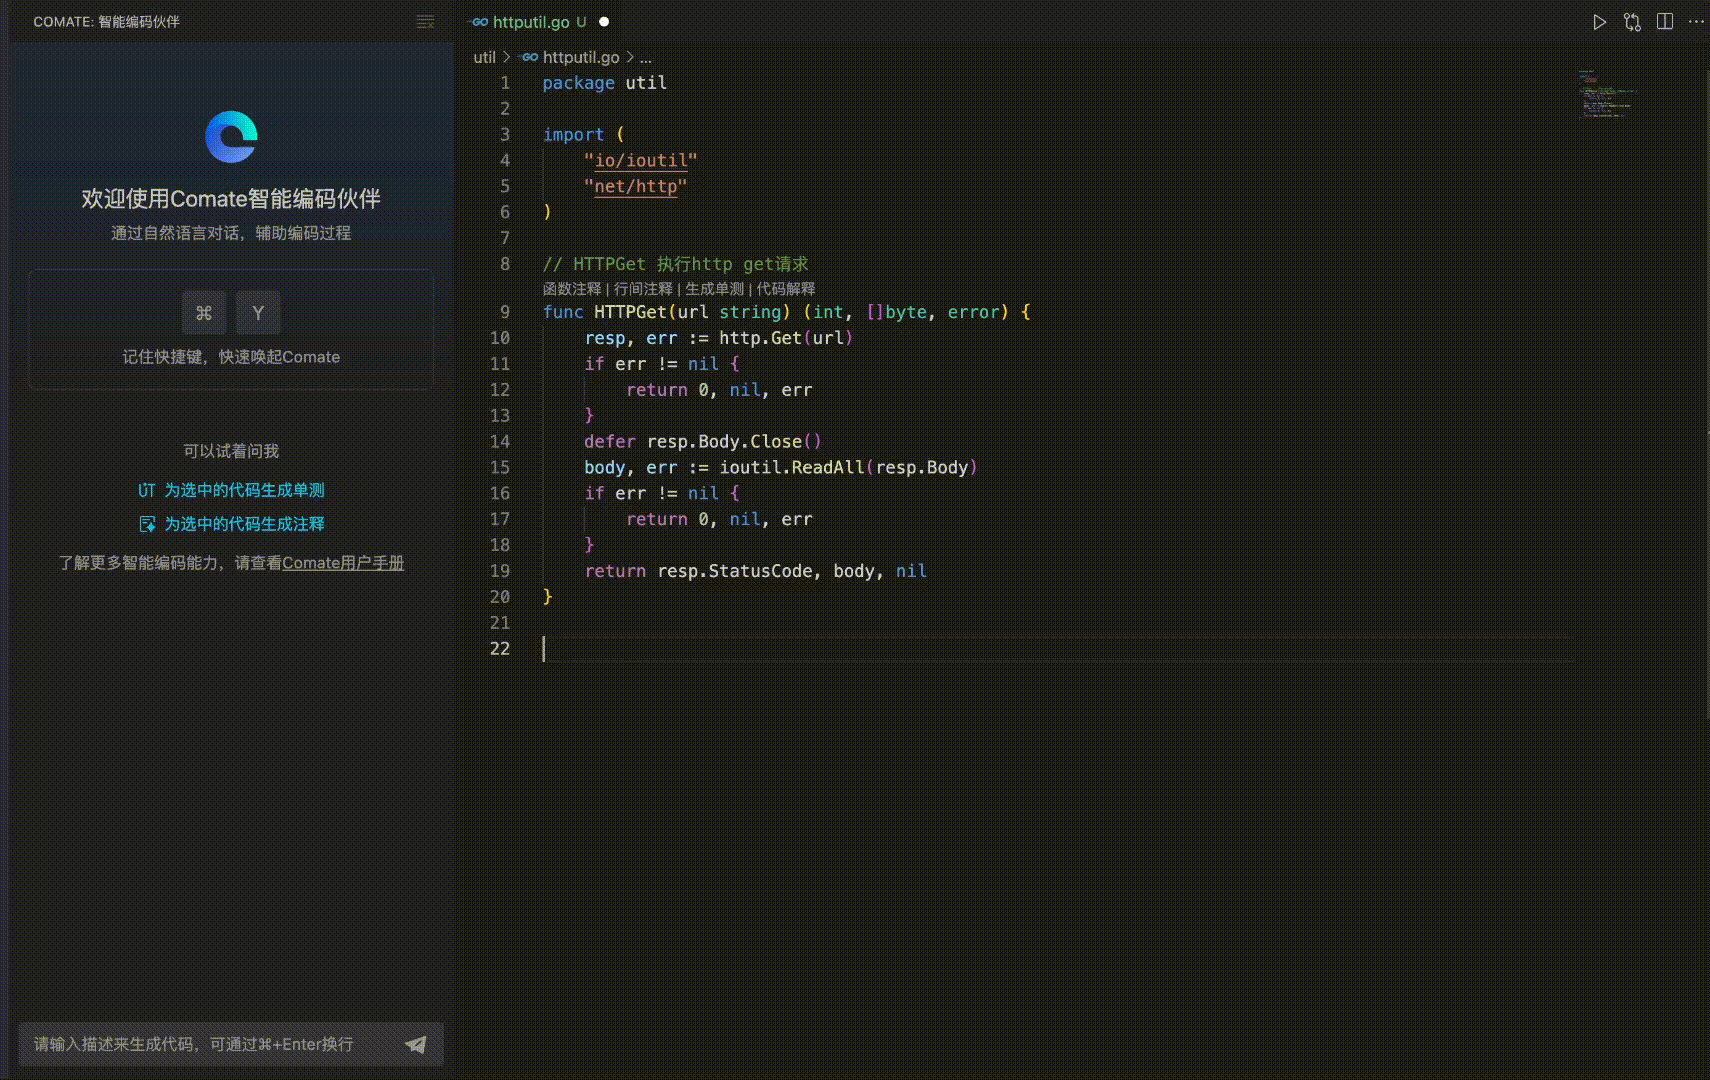Screen dimensions: 1710x1080
Task: Click 行间注释 code lens action
Action: coord(643,289)
